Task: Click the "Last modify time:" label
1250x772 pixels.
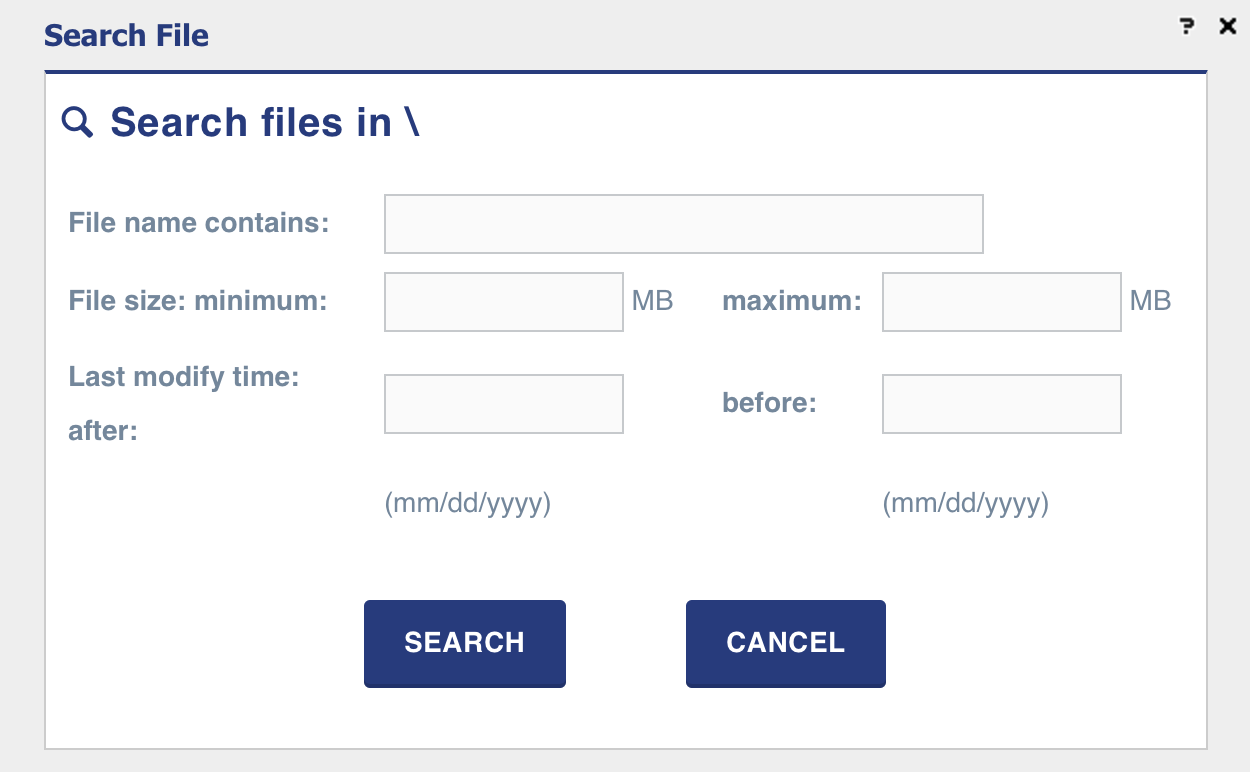Action: [184, 377]
